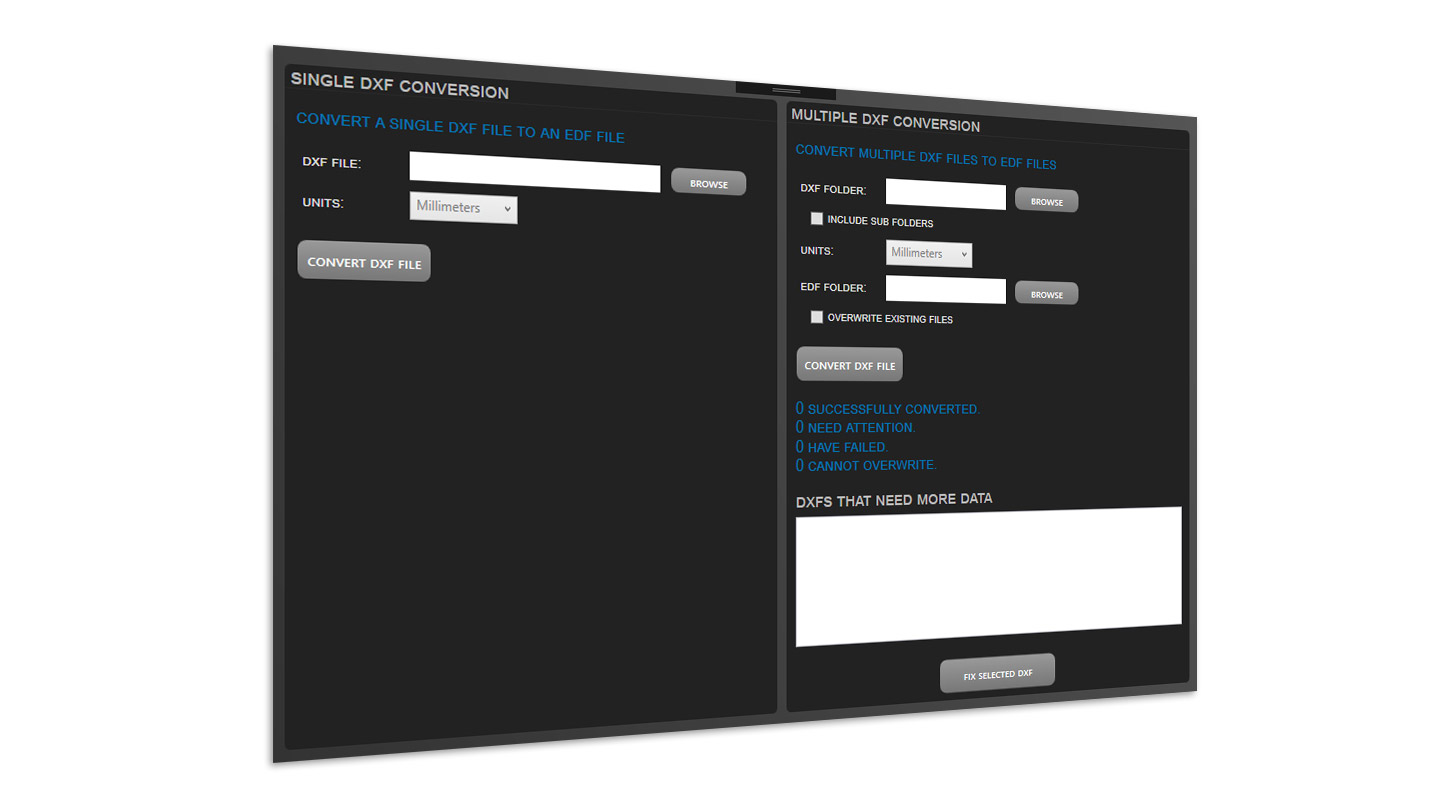Viewport: 1432px width, 808px height.
Task: Click '0 Have Failed.' status text
Action: tap(842, 446)
